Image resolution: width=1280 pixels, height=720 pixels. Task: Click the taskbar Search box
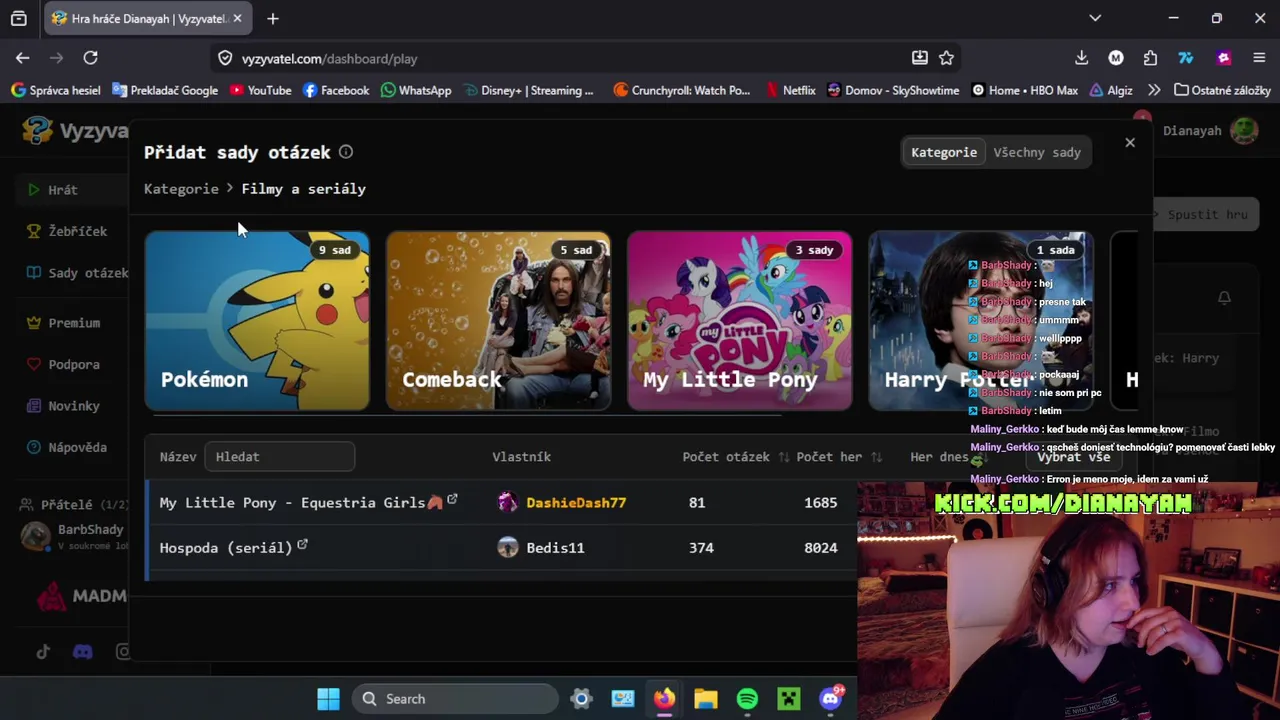pyautogui.click(x=455, y=699)
